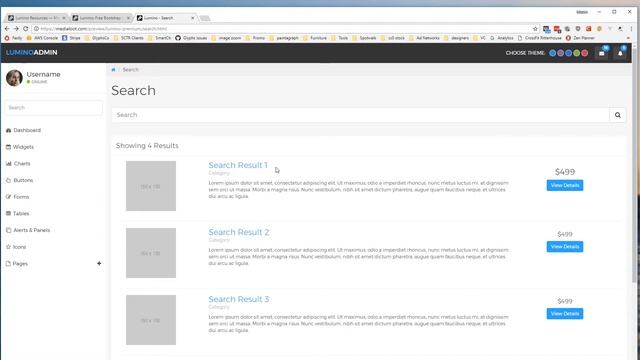Click the Search breadcrumb text

131,70
